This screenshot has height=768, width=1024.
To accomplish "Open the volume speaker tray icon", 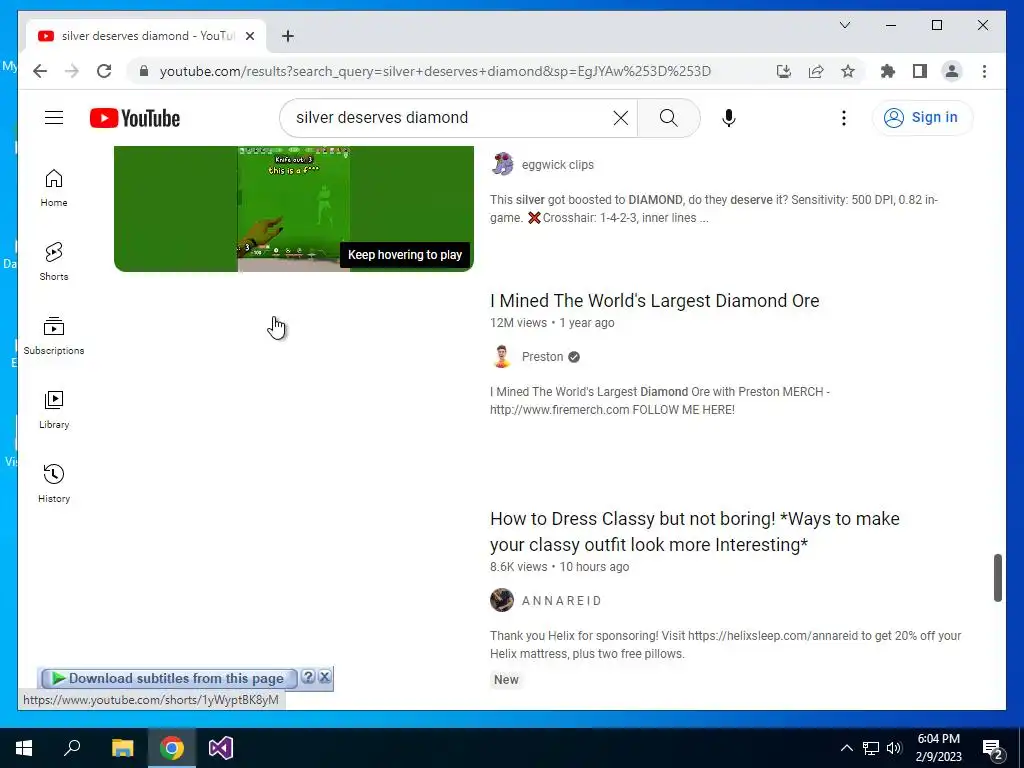I will point(894,748).
